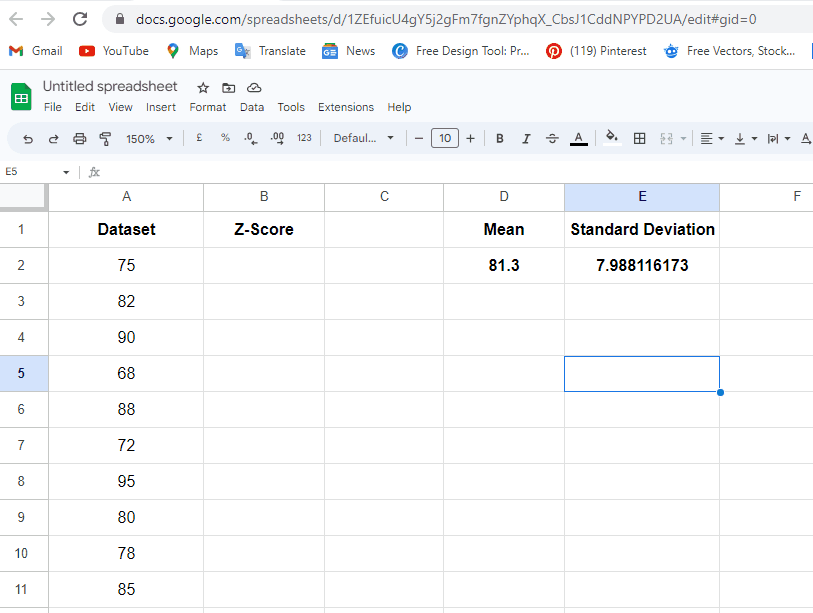Open the Data menu

(x=252, y=107)
